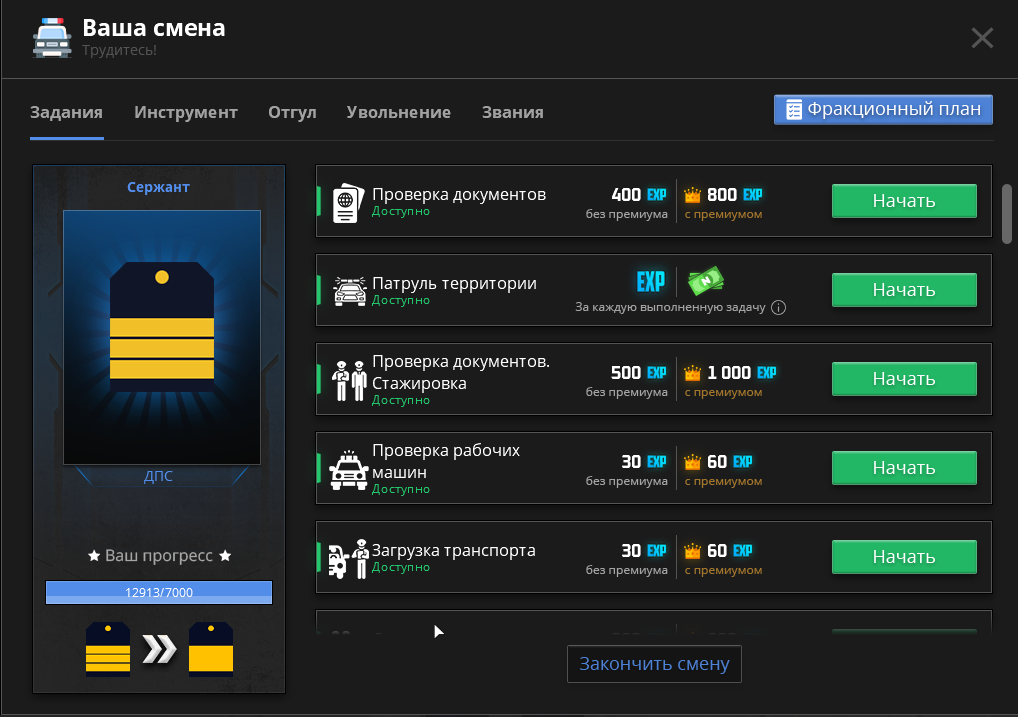The image size is (1018, 717).
Task: Start the Проверка рабочих машин task
Action: (x=904, y=468)
